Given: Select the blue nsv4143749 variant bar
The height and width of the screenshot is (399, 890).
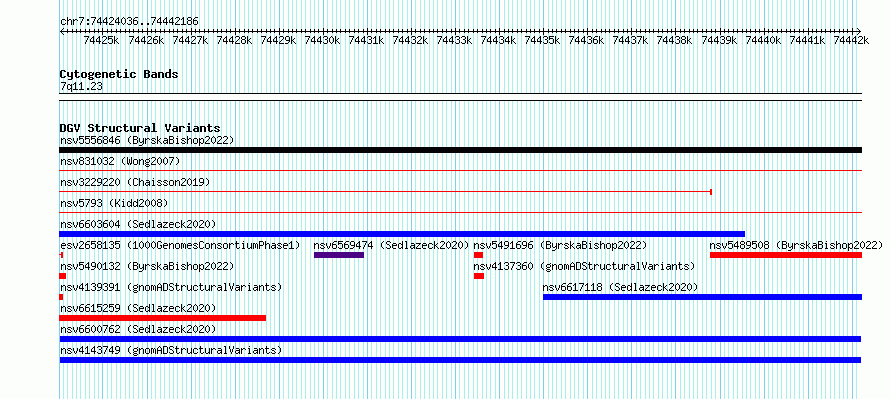Looking at the screenshot, I should 460,360.
